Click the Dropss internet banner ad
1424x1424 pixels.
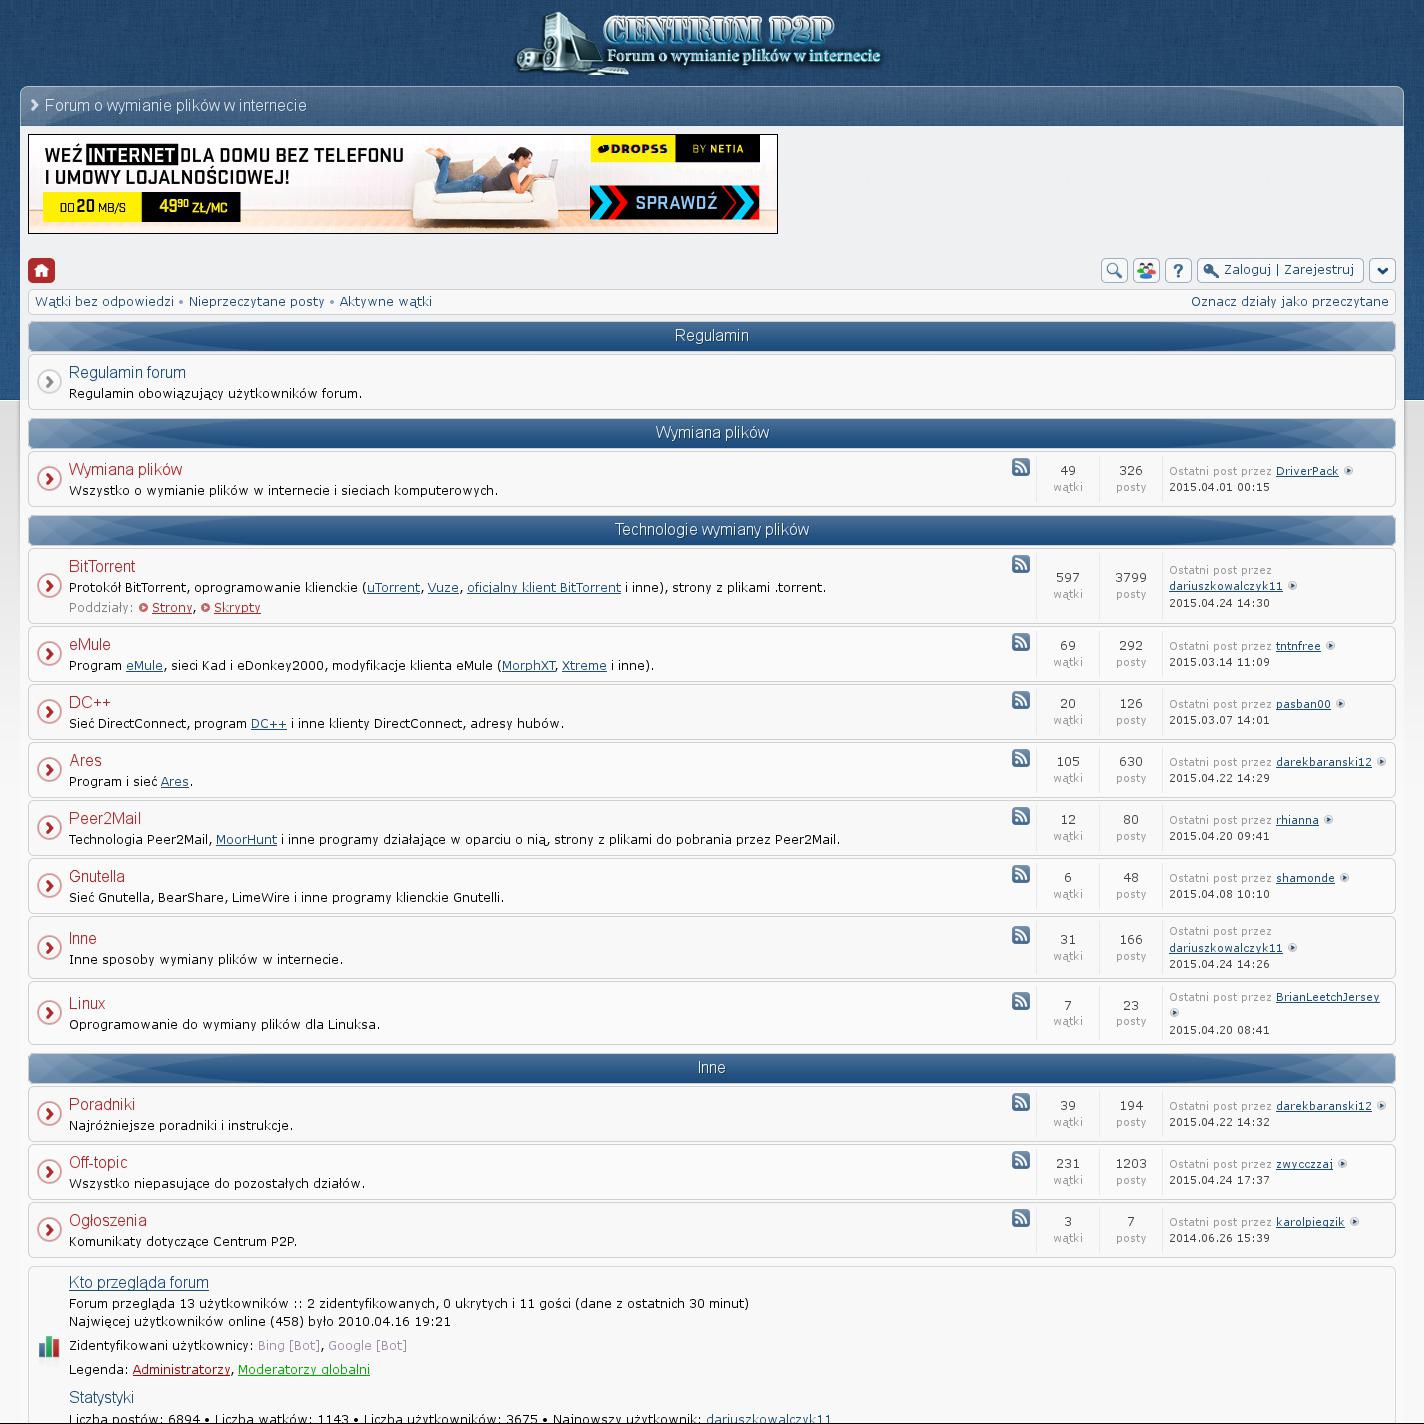[x=403, y=184]
